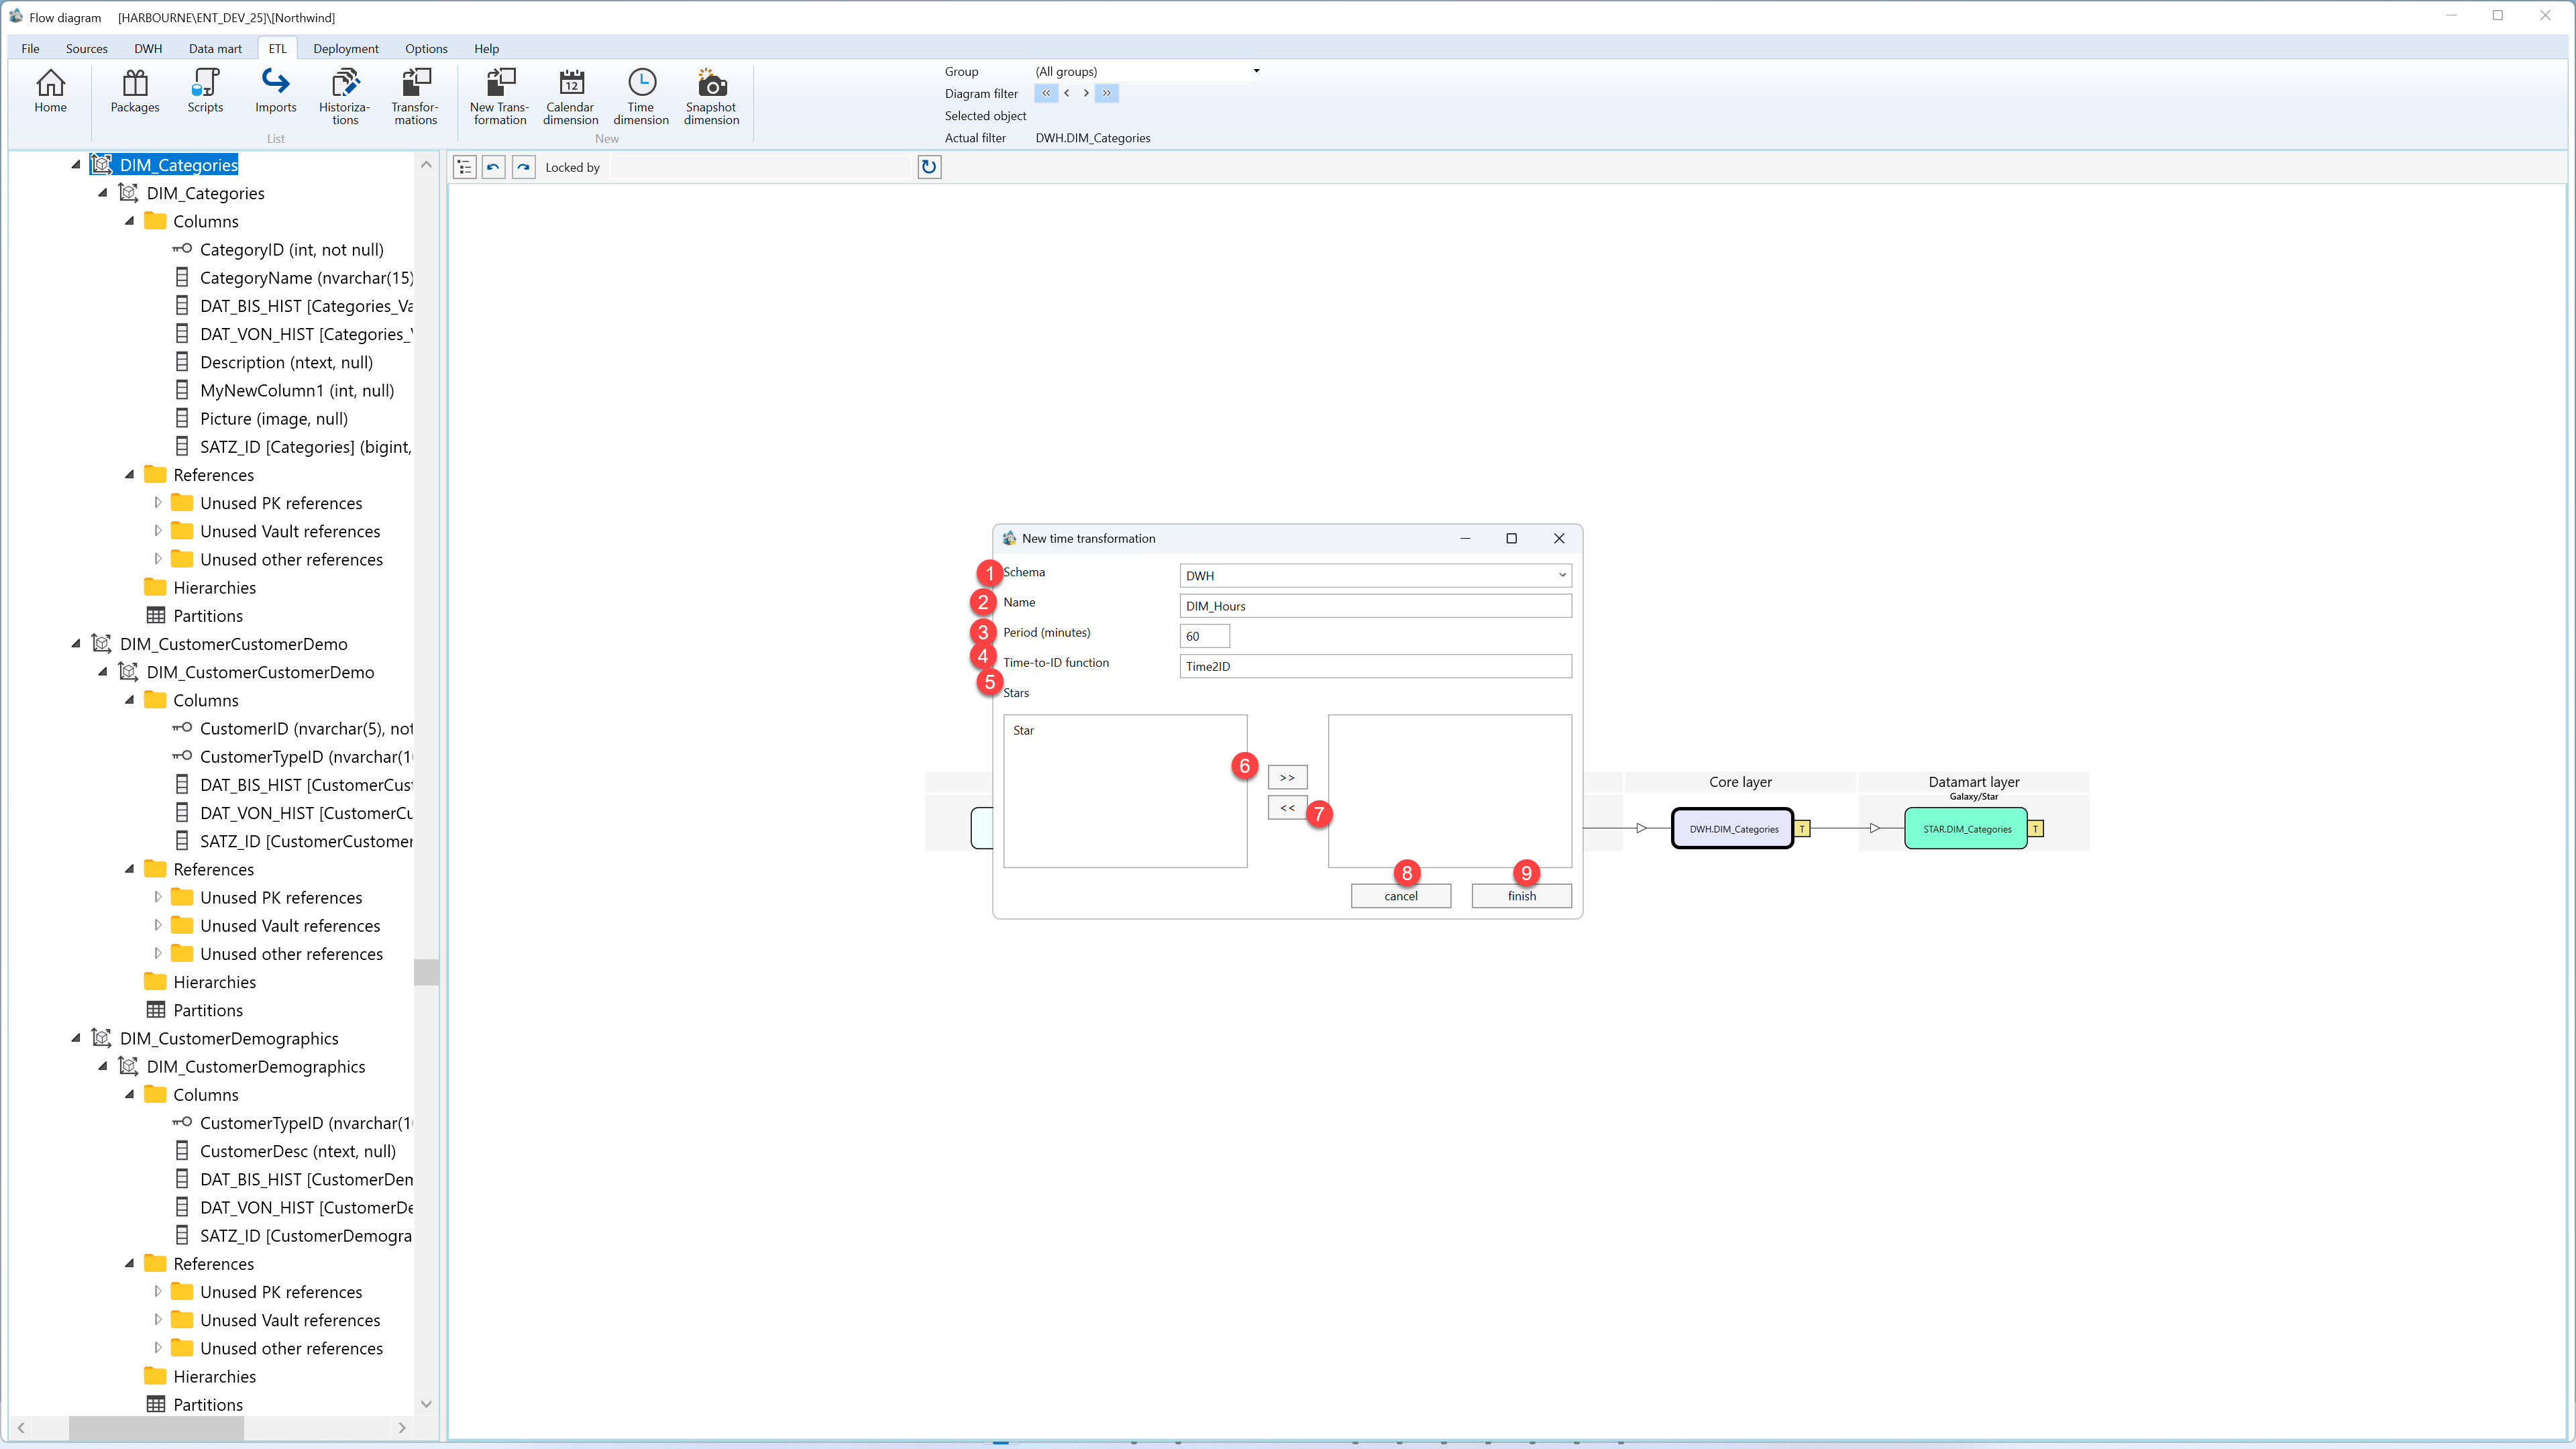
Task: Create a Snapshot dimension
Action: coord(711,97)
